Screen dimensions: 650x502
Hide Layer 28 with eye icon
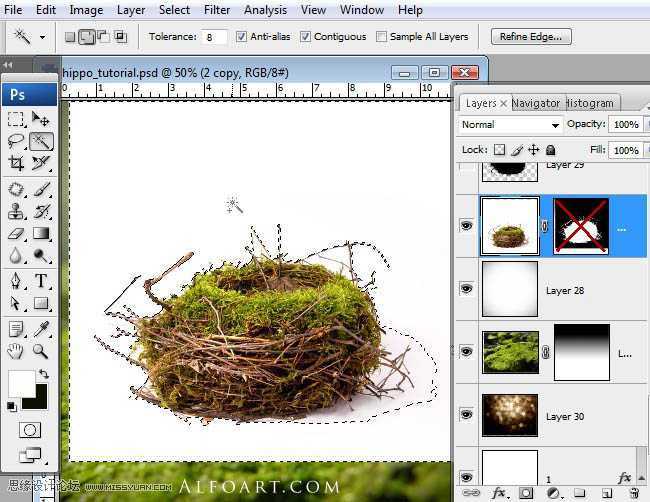click(466, 289)
